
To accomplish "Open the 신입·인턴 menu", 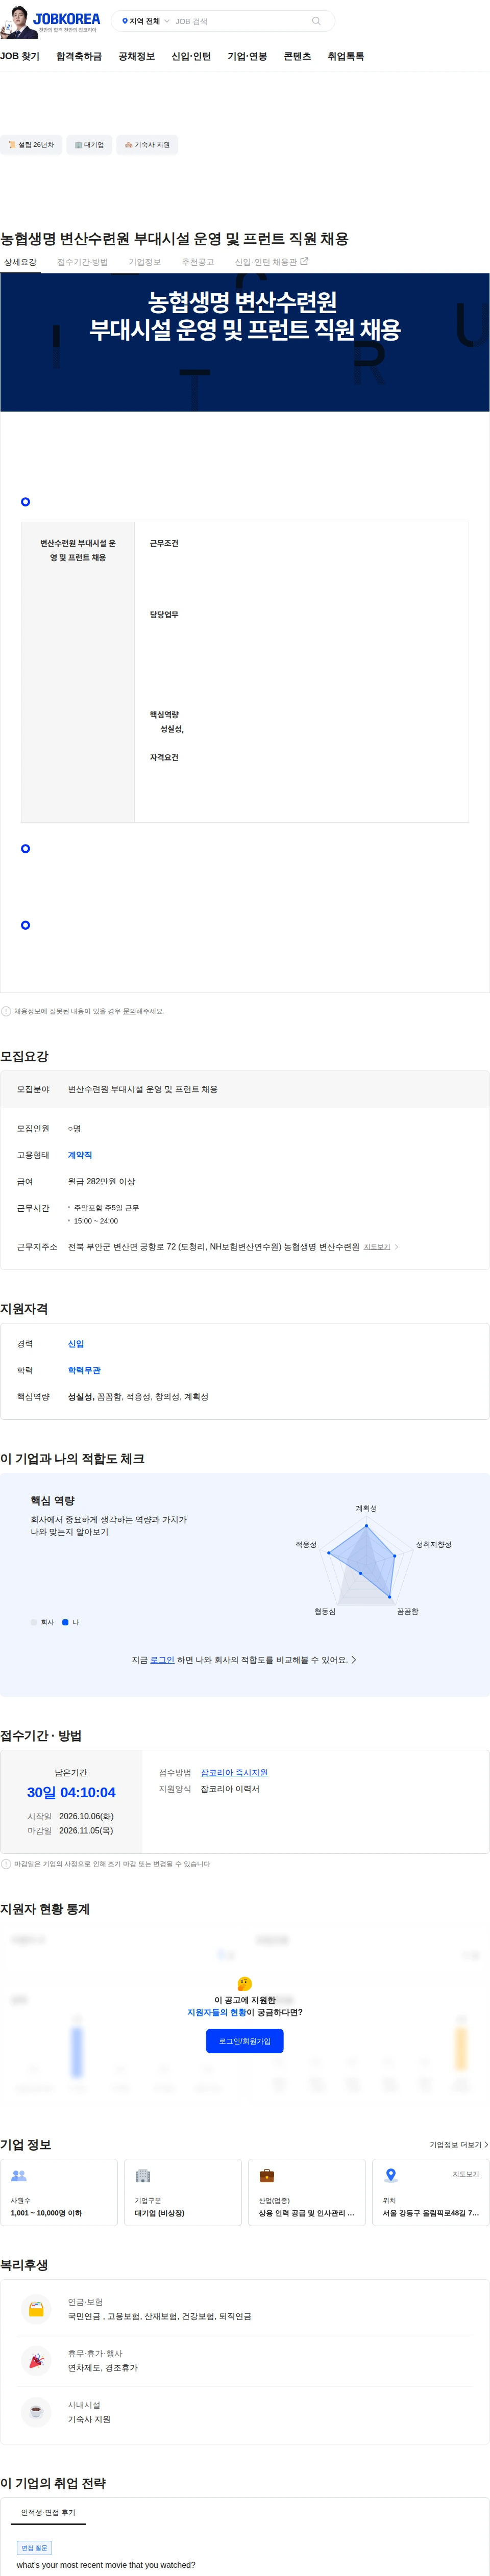I will point(191,56).
